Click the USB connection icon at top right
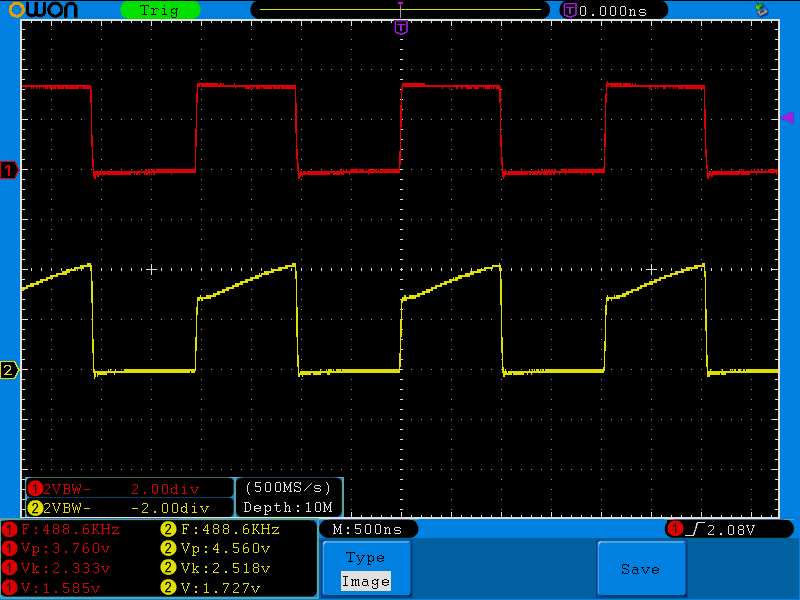Image resolution: width=800 pixels, height=600 pixels. click(x=762, y=9)
